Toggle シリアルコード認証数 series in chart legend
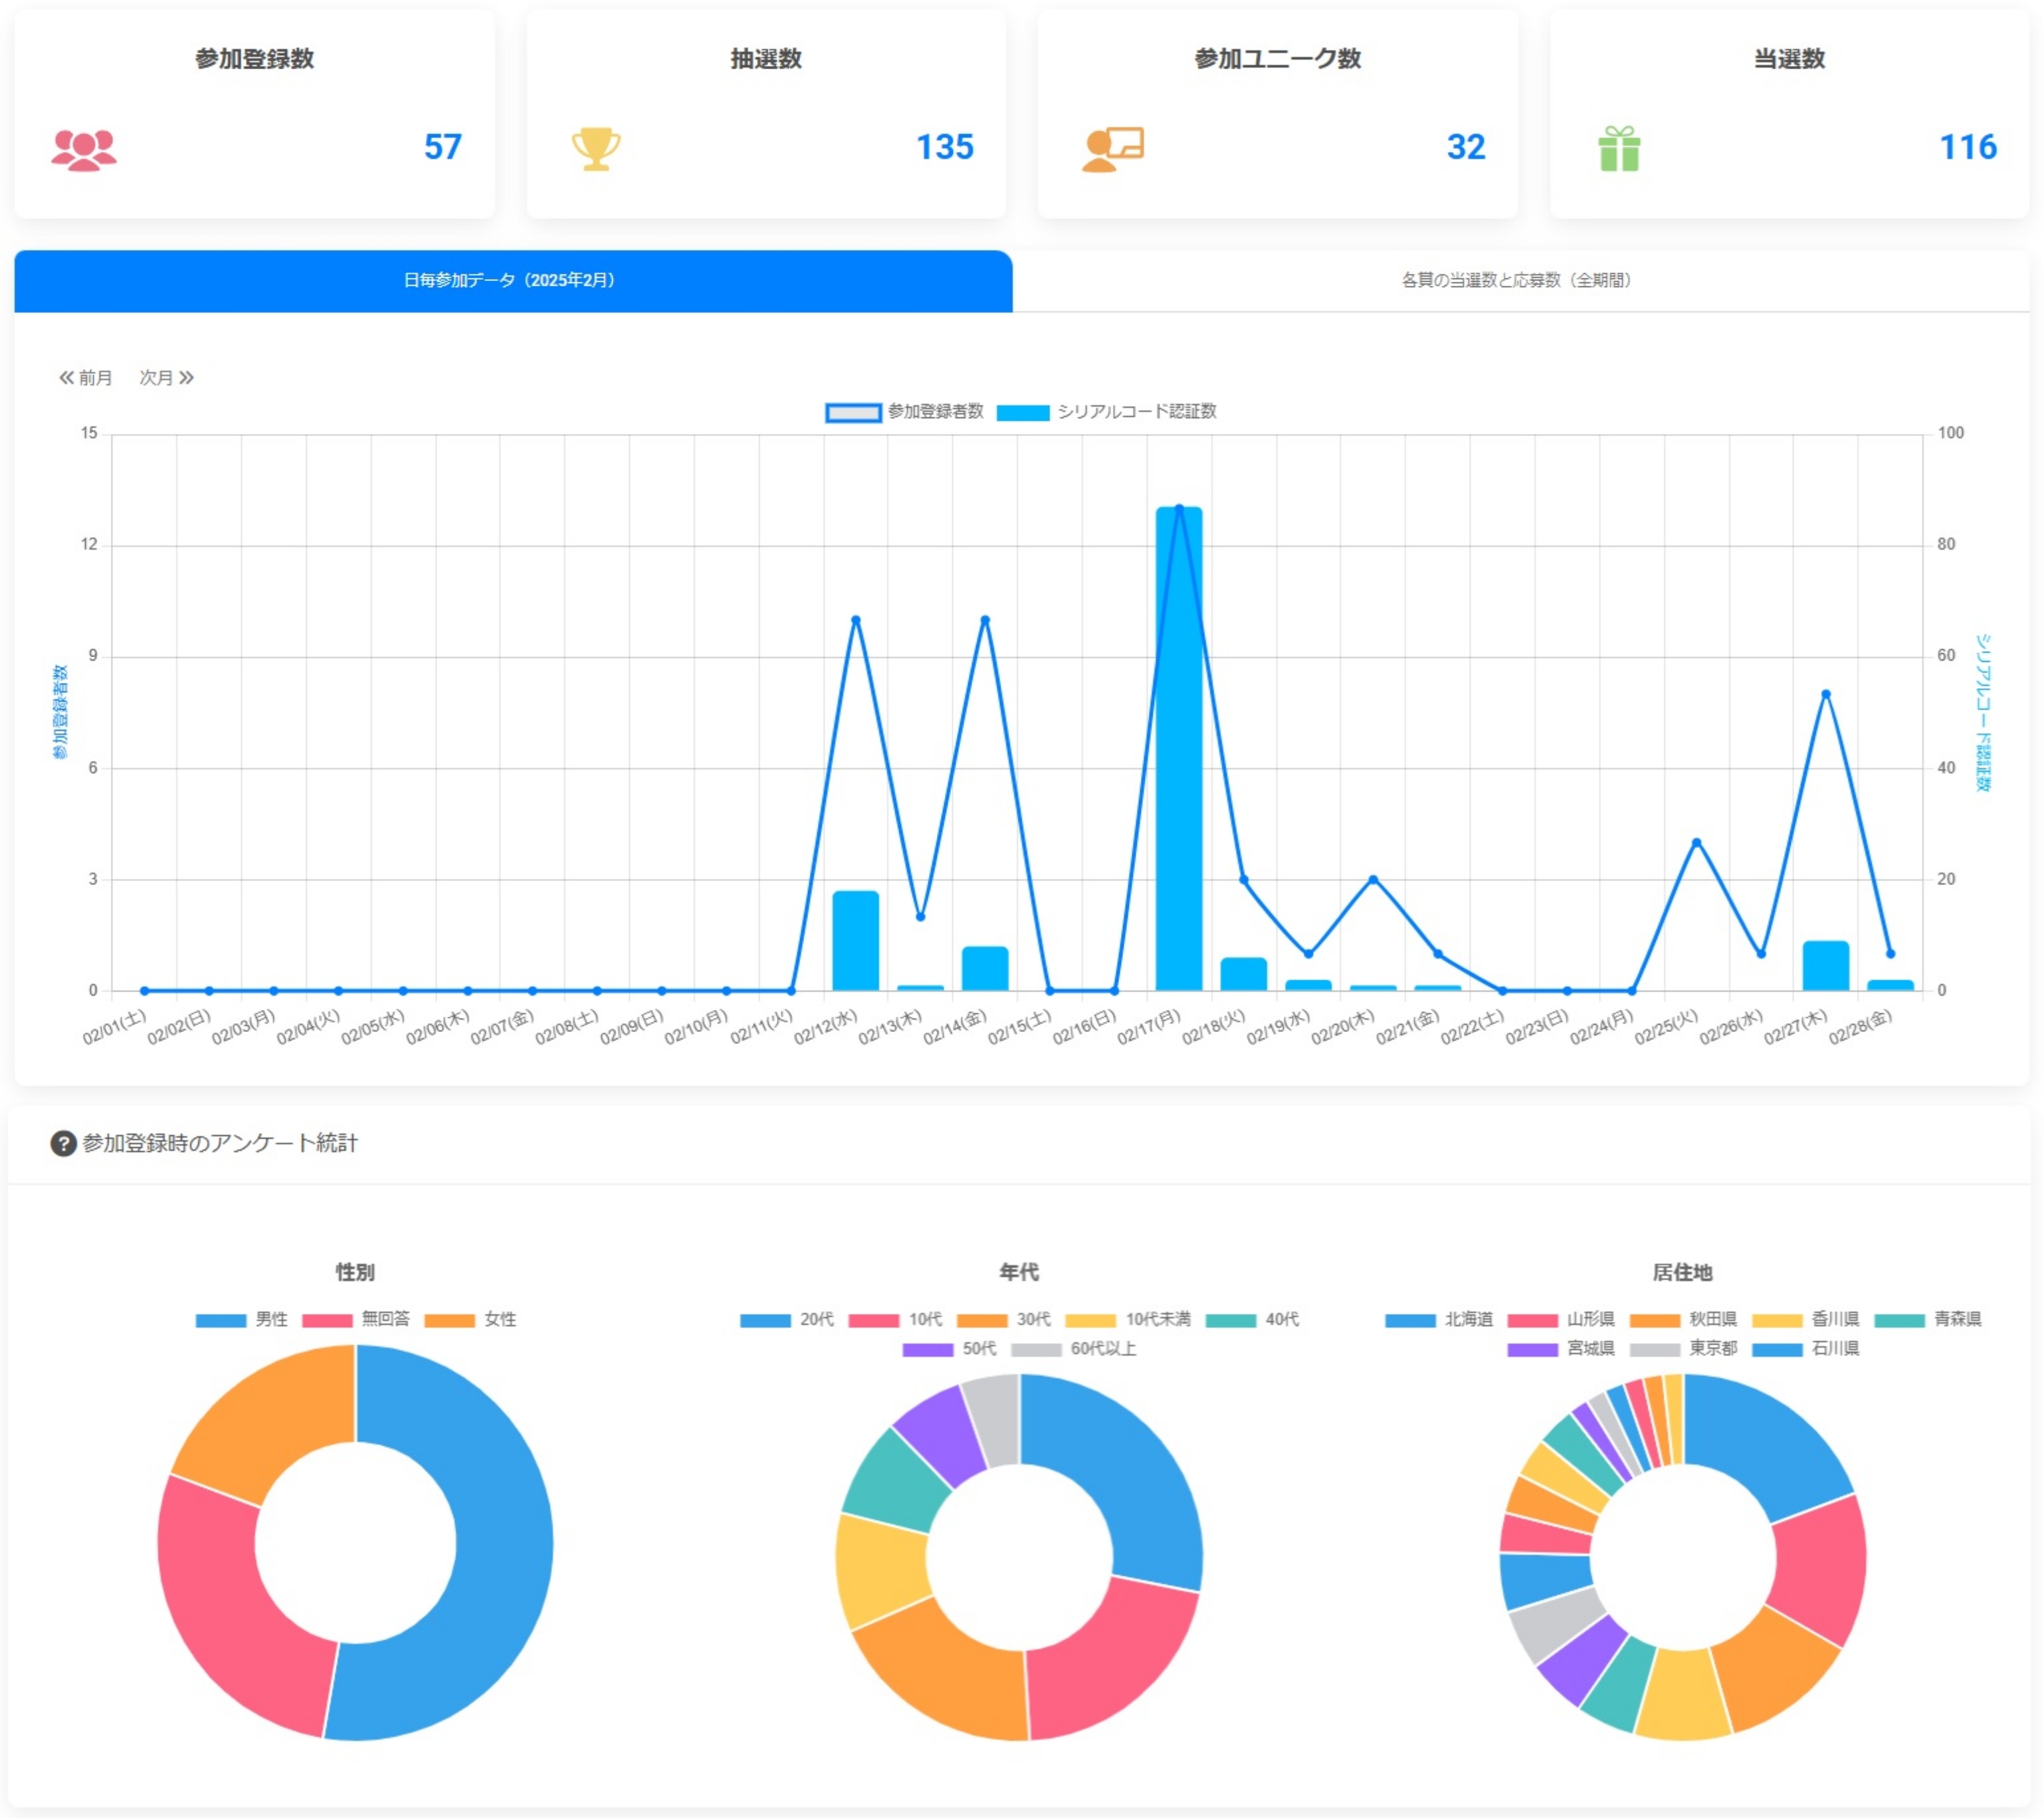Viewport: 2044px width, 1818px height. click(1107, 412)
